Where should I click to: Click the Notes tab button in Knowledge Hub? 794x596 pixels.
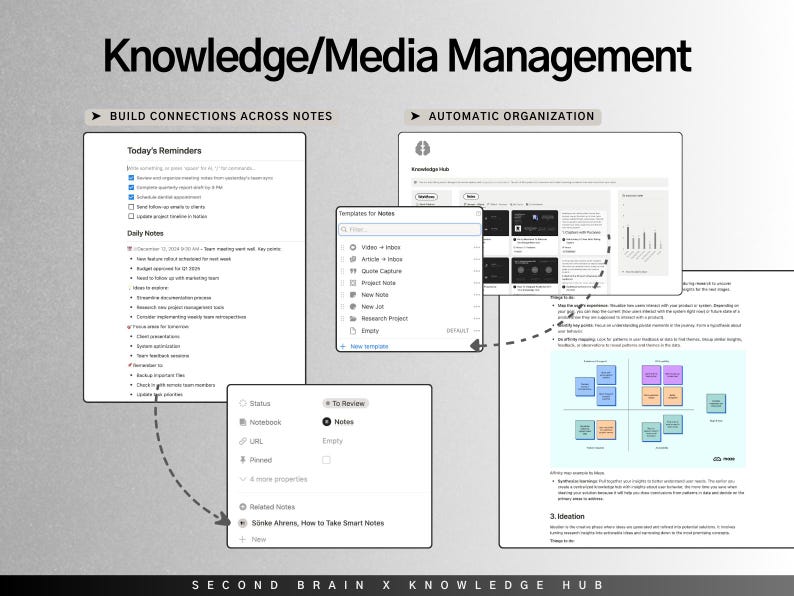pos(471,196)
